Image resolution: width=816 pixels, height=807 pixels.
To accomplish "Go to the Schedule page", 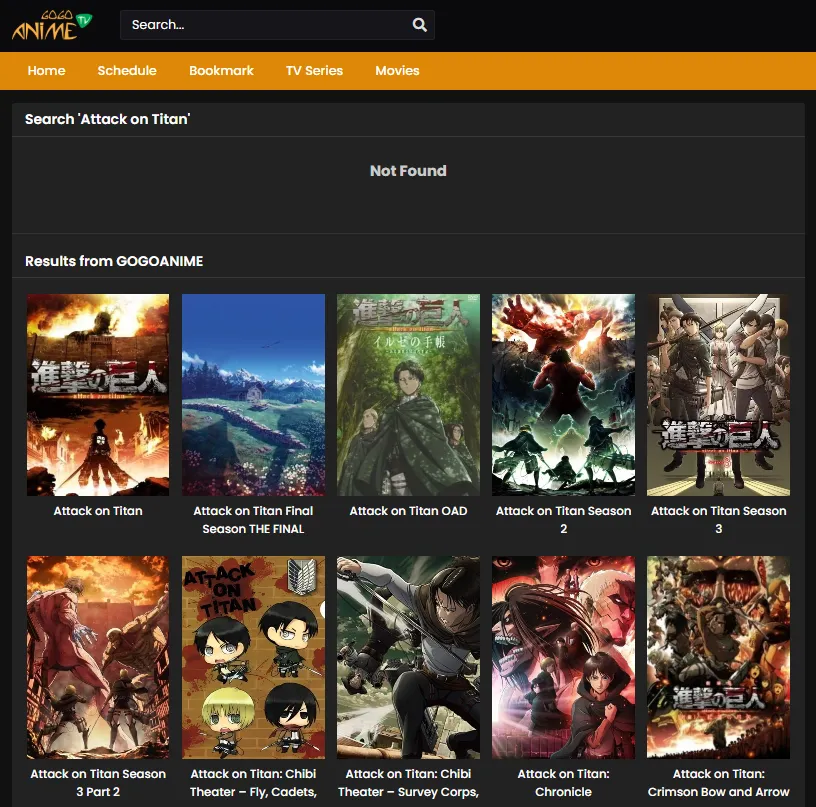I will click(127, 71).
